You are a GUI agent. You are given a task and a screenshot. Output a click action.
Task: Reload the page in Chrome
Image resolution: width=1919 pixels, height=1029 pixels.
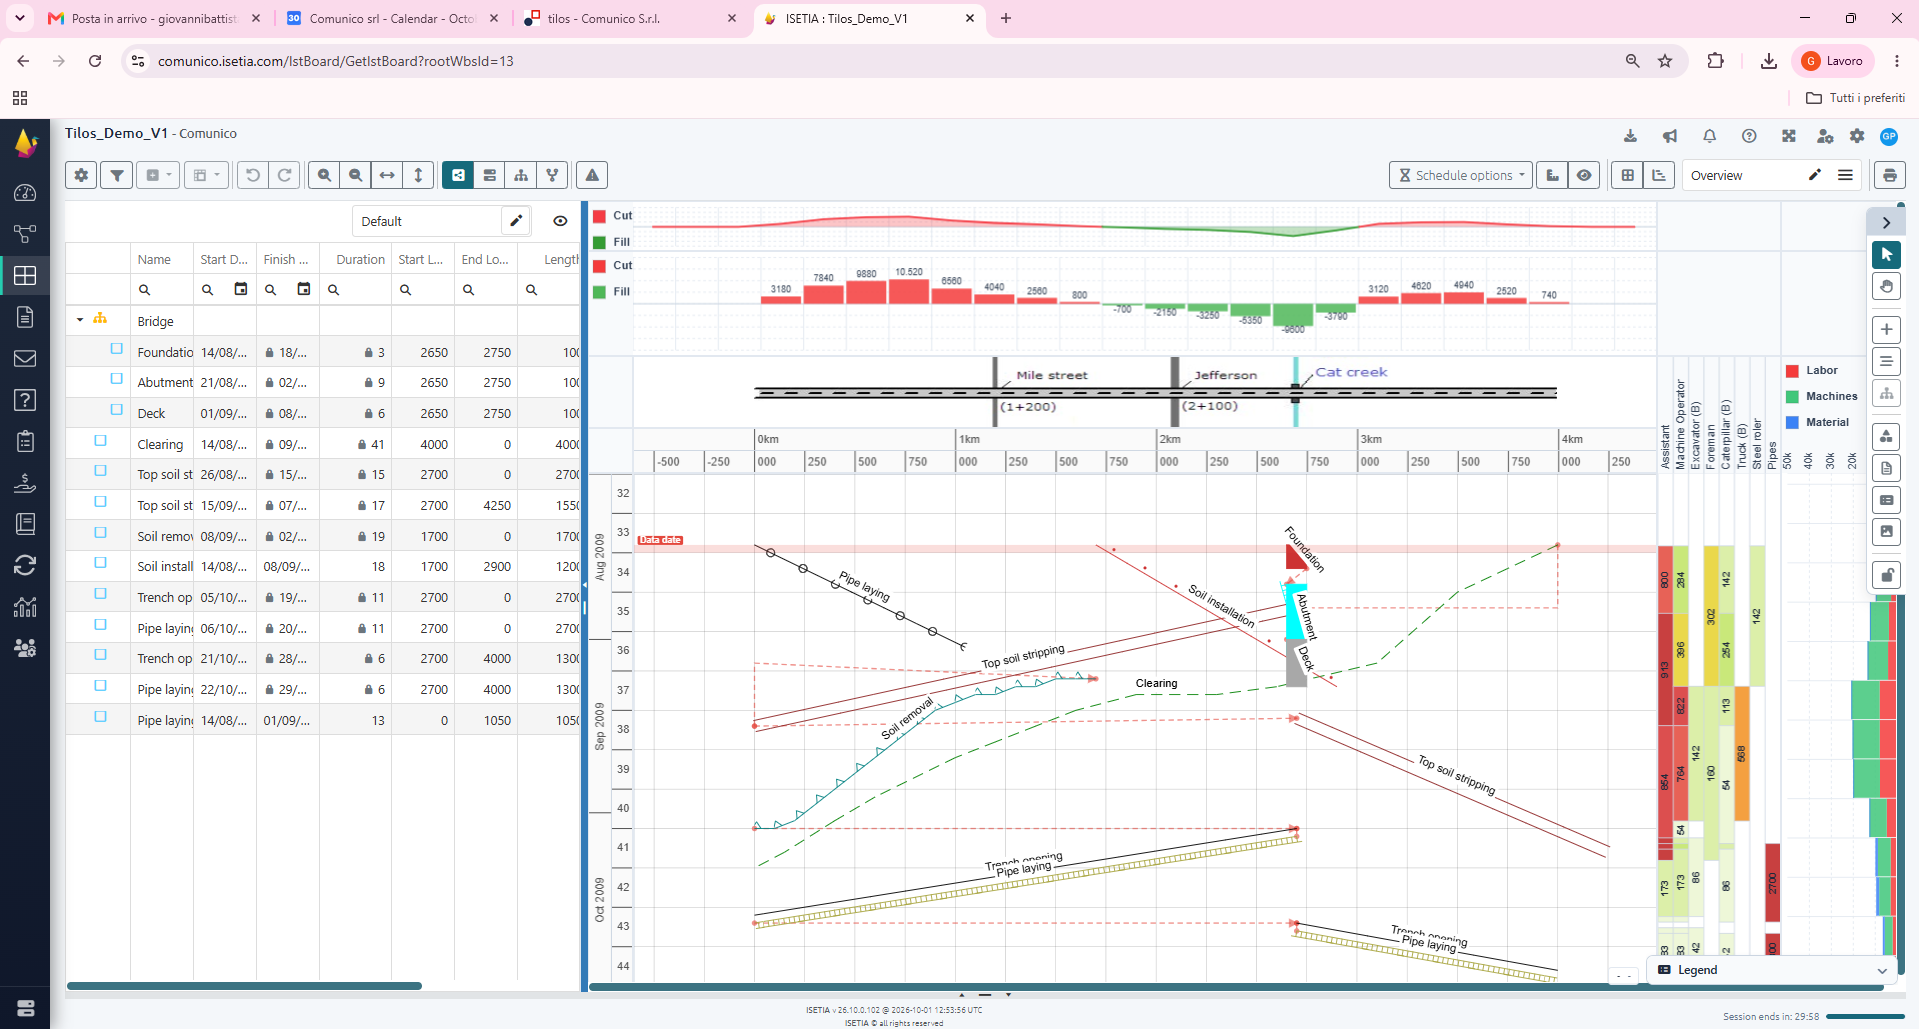[95, 61]
